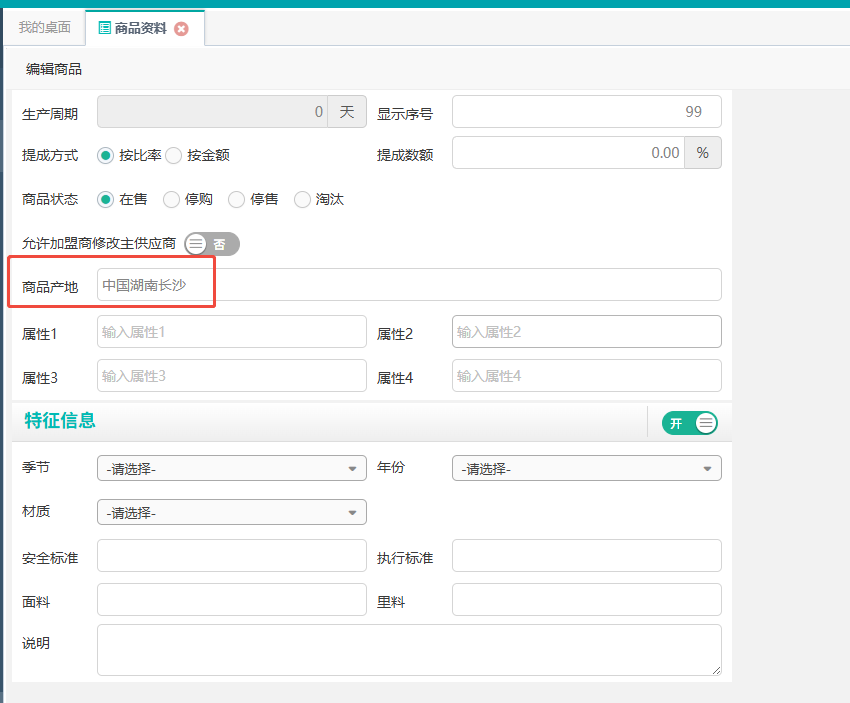Image resolution: width=850 pixels, height=703 pixels.
Task: Click the 里料 input field
Action: (x=587, y=599)
